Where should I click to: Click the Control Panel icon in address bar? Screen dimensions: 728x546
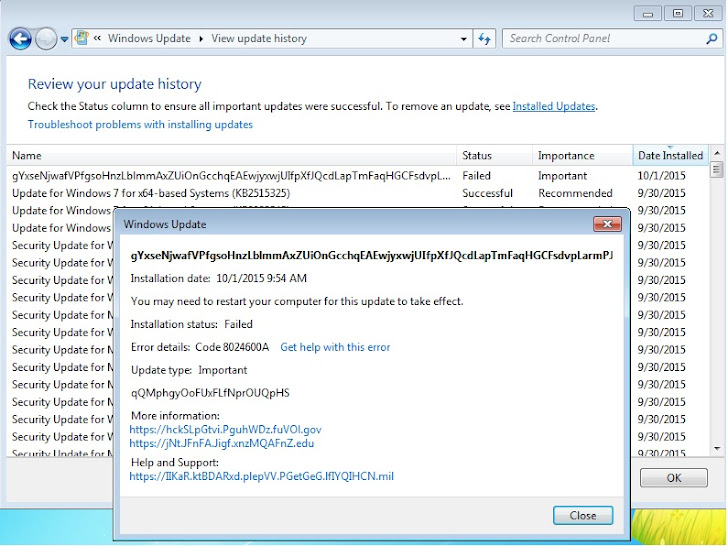(x=82, y=38)
